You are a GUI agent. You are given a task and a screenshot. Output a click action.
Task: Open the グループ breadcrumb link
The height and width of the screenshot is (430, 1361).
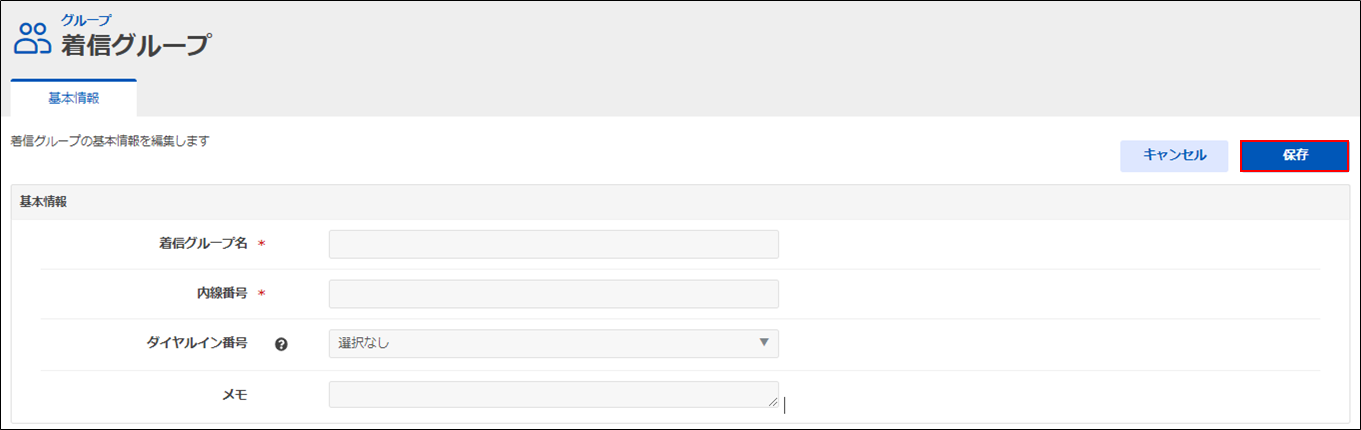coord(86,19)
